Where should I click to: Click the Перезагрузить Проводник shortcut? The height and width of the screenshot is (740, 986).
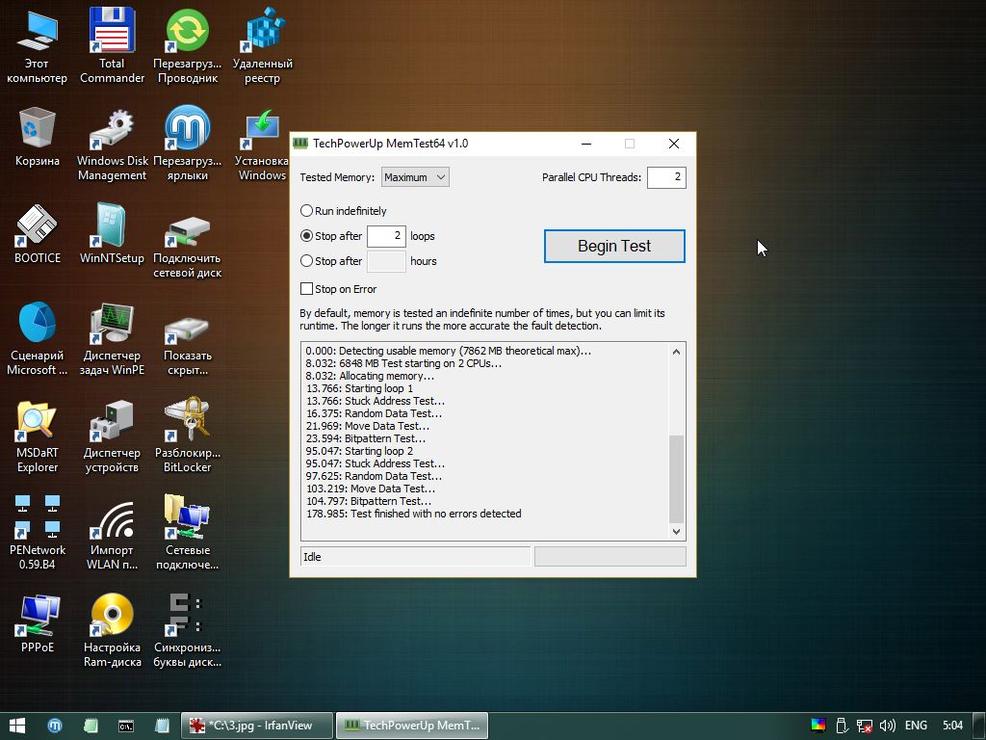(x=187, y=45)
